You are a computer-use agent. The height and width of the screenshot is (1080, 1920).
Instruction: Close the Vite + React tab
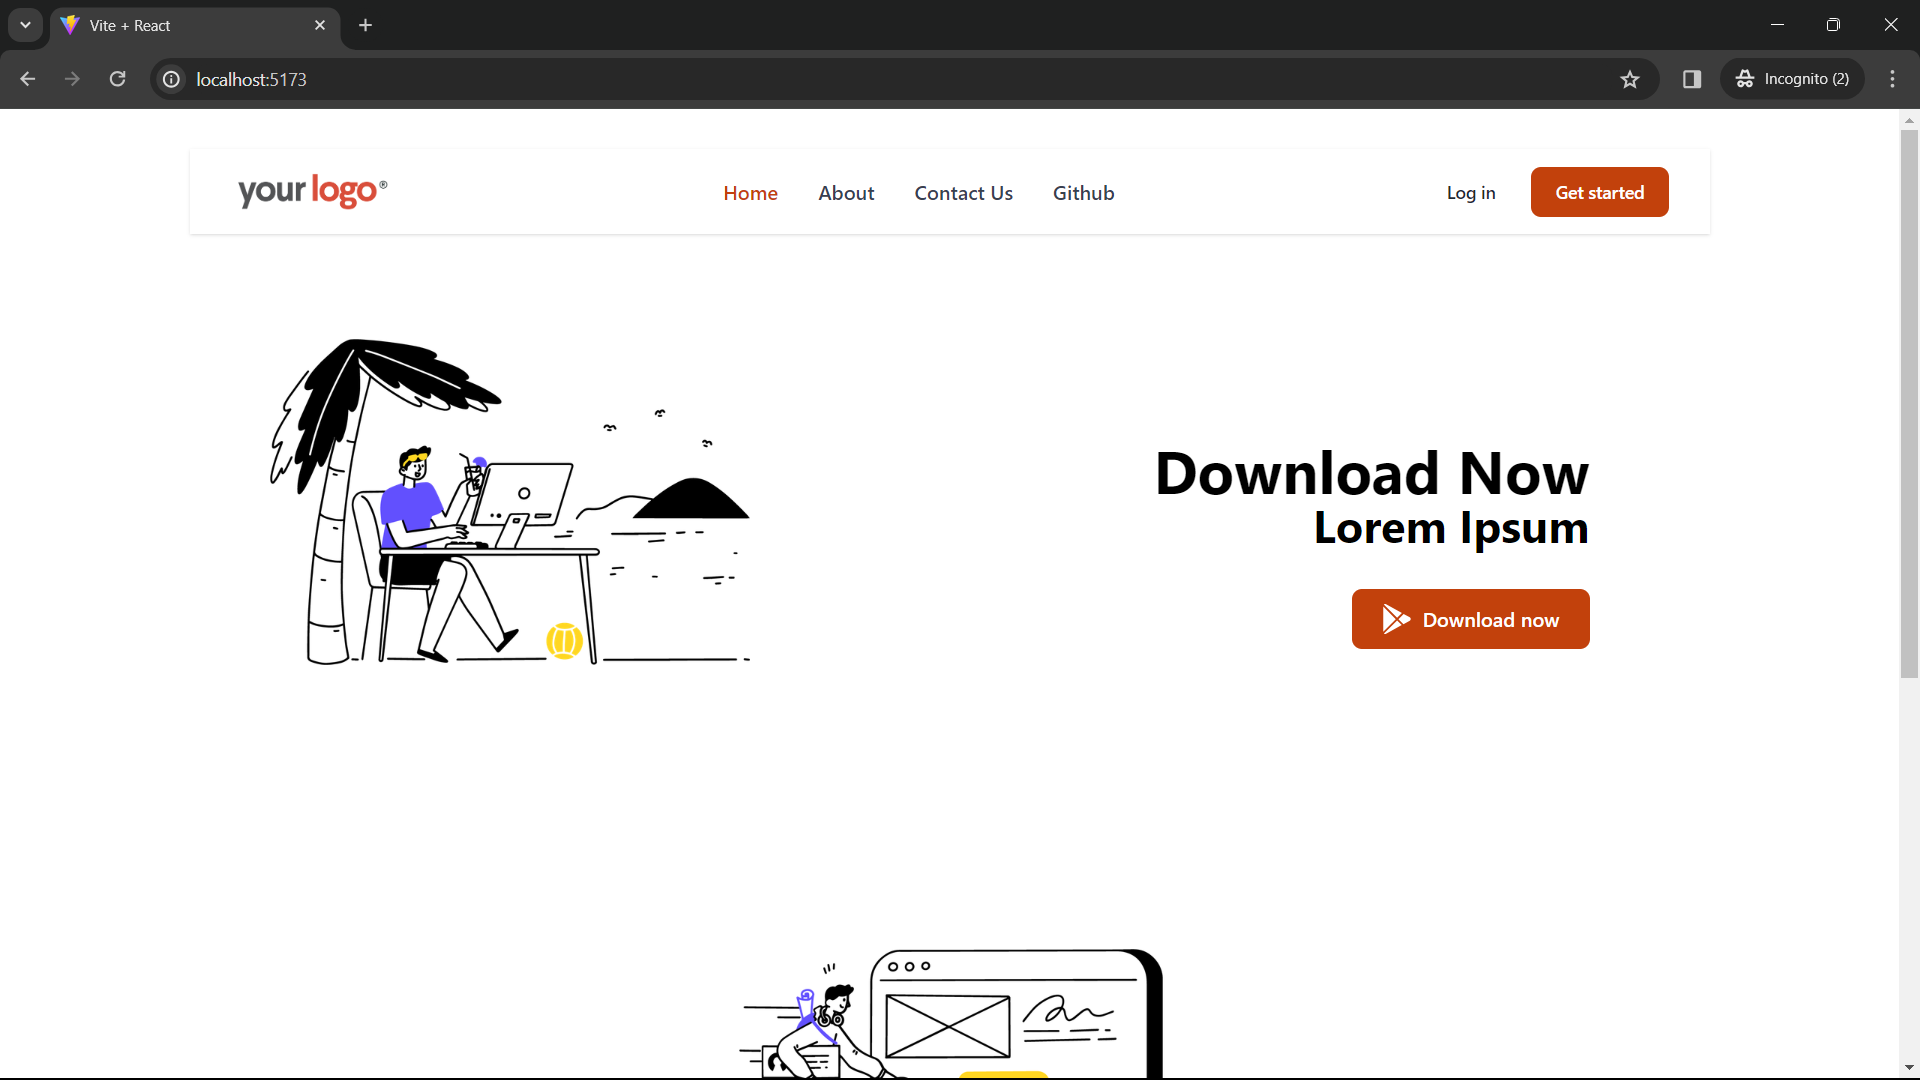pos(320,25)
